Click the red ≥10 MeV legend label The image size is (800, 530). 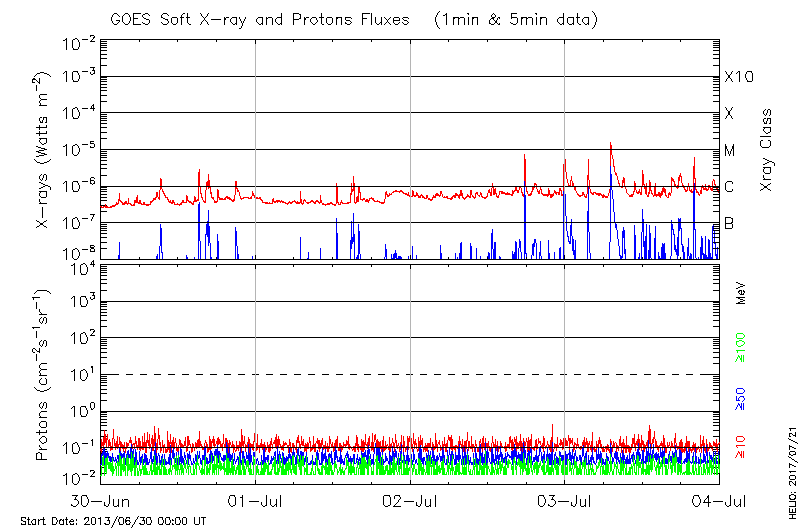(741, 448)
